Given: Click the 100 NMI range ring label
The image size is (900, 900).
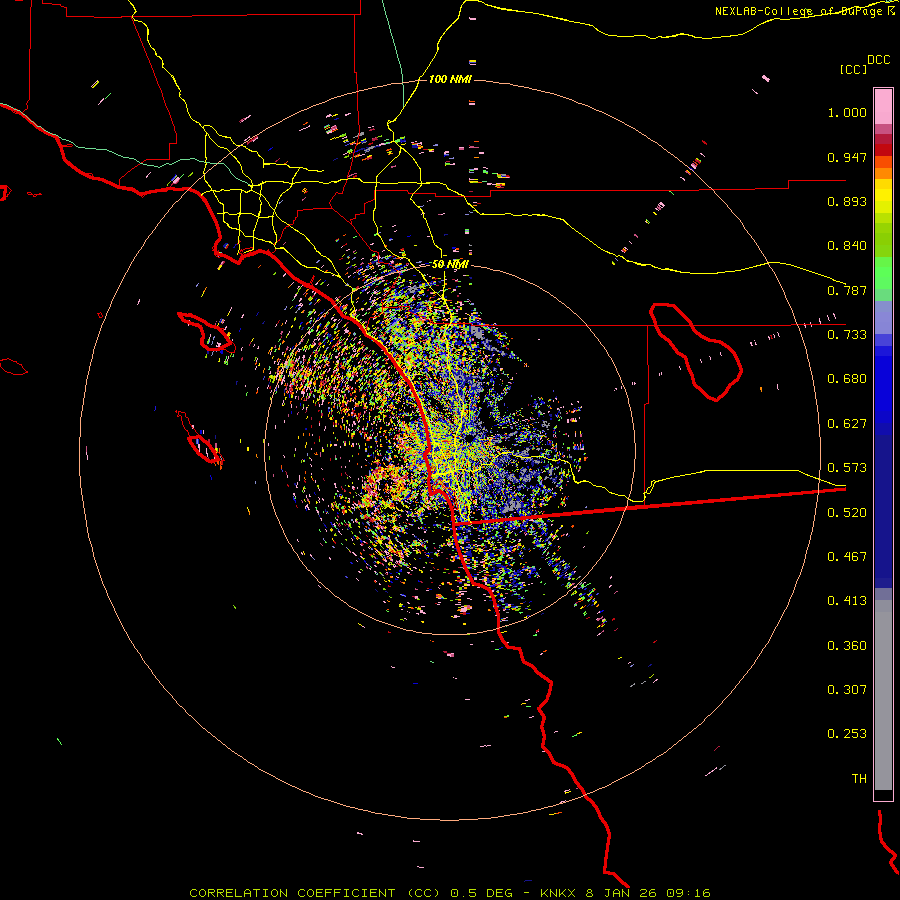Looking at the screenshot, I should click(x=450, y=79).
